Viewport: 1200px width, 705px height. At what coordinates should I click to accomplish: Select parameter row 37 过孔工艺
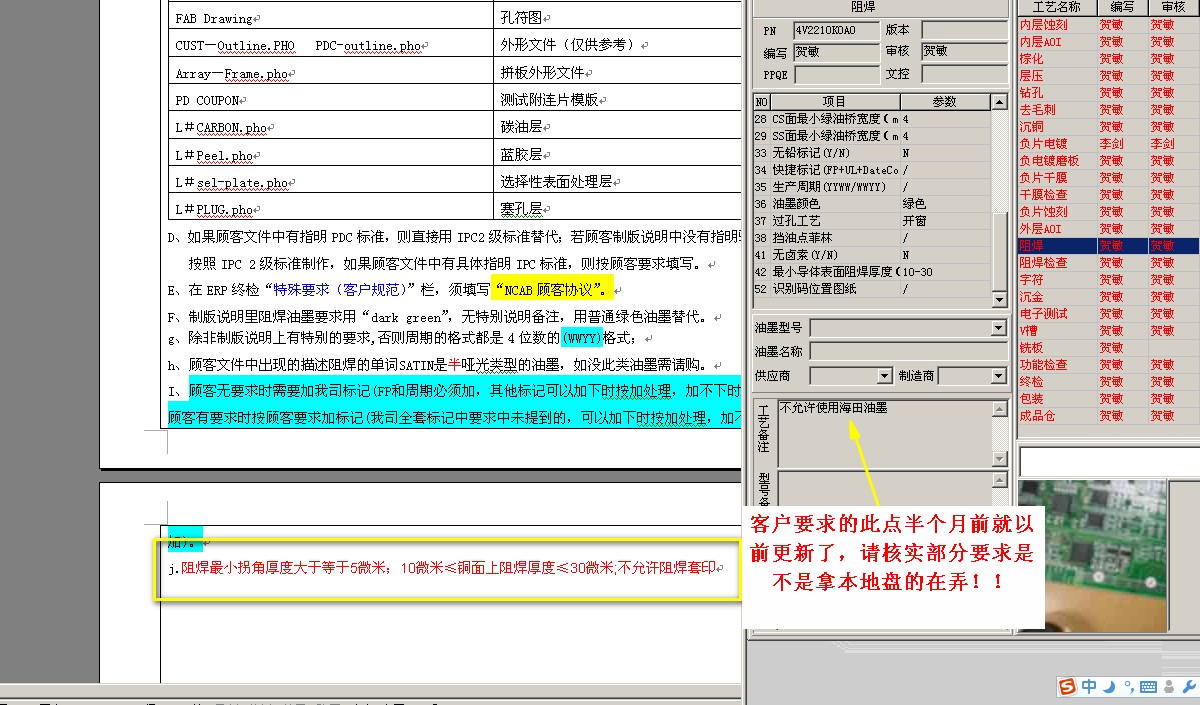pyautogui.click(x=872, y=221)
